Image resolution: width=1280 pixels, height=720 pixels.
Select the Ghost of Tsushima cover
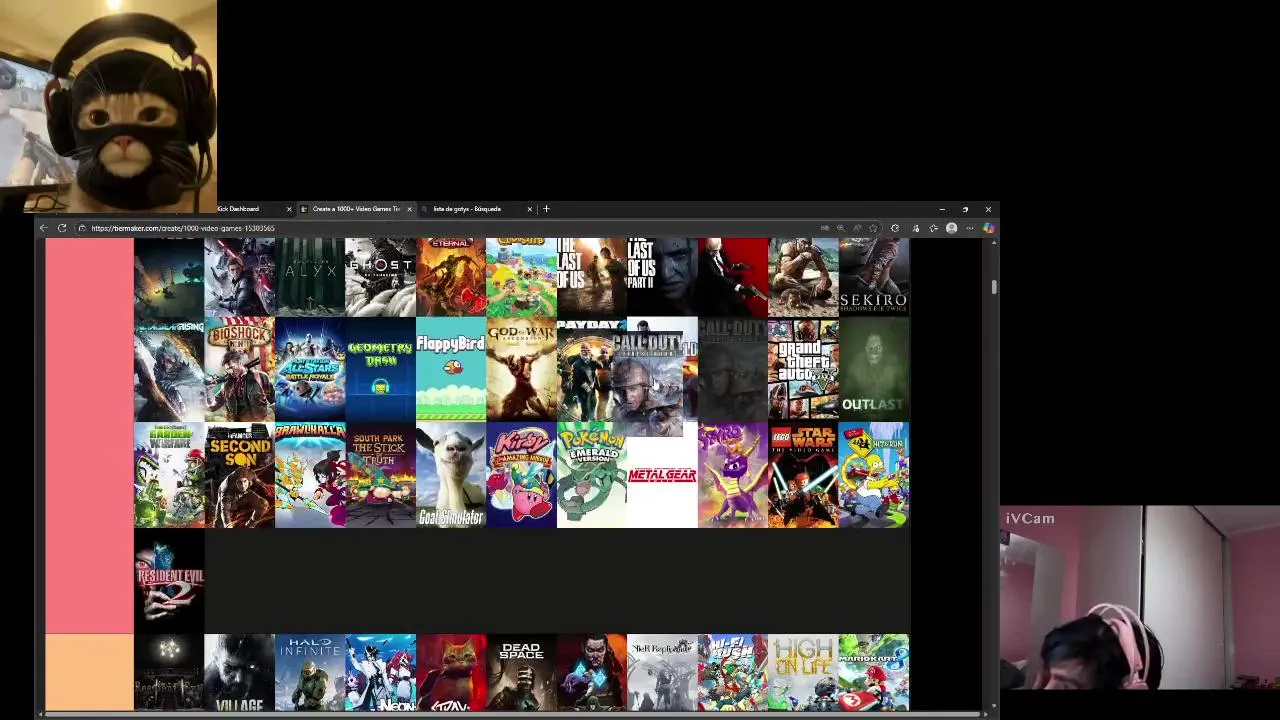(x=380, y=277)
